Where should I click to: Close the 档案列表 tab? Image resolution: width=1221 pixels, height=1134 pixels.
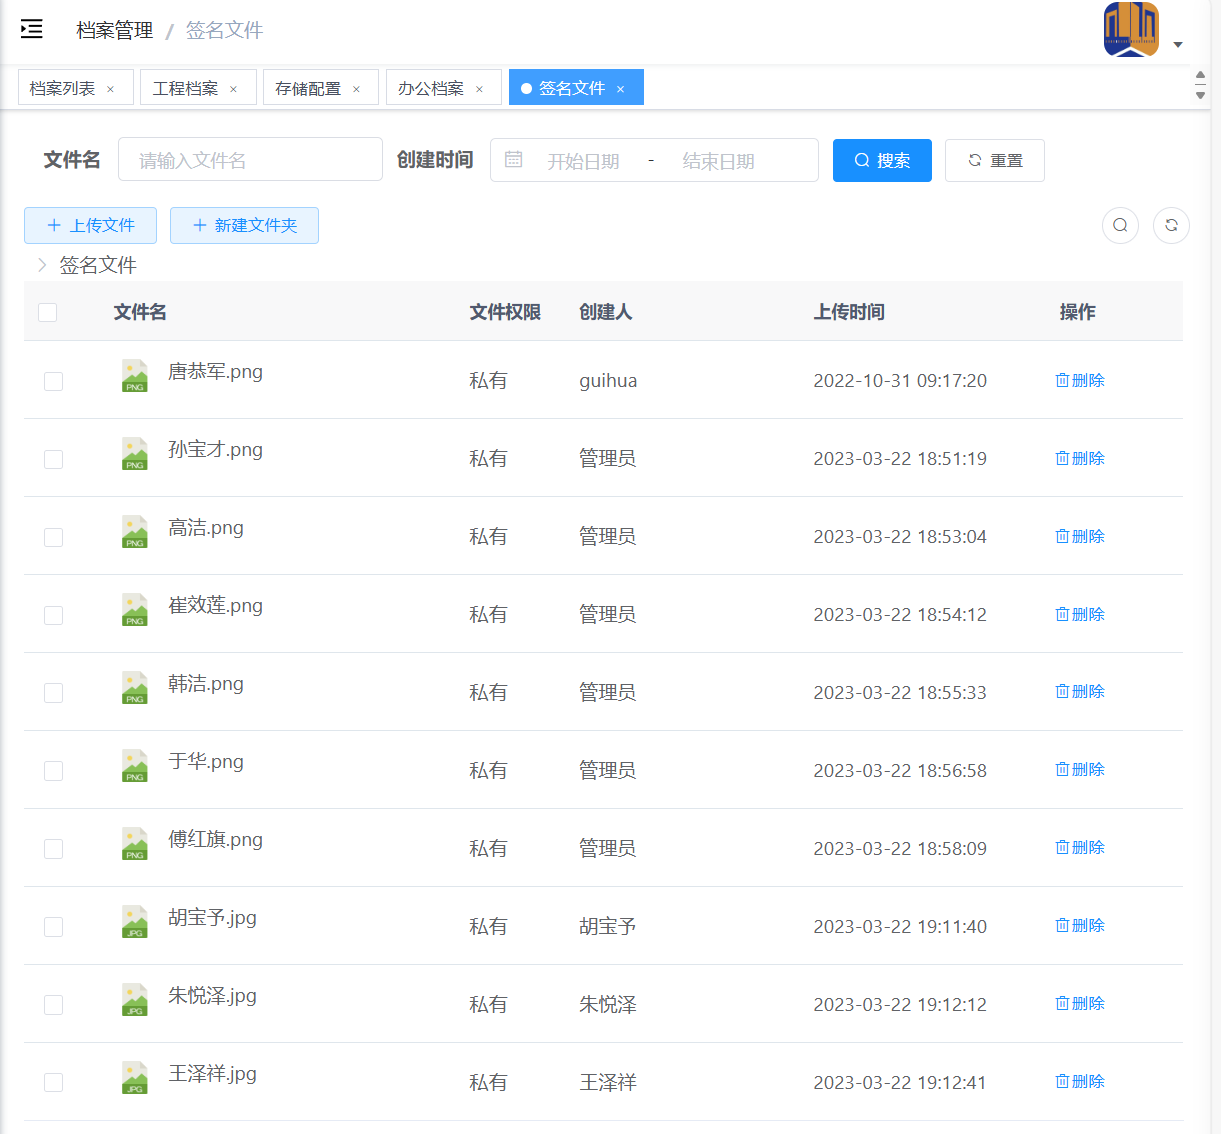click(x=110, y=89)
